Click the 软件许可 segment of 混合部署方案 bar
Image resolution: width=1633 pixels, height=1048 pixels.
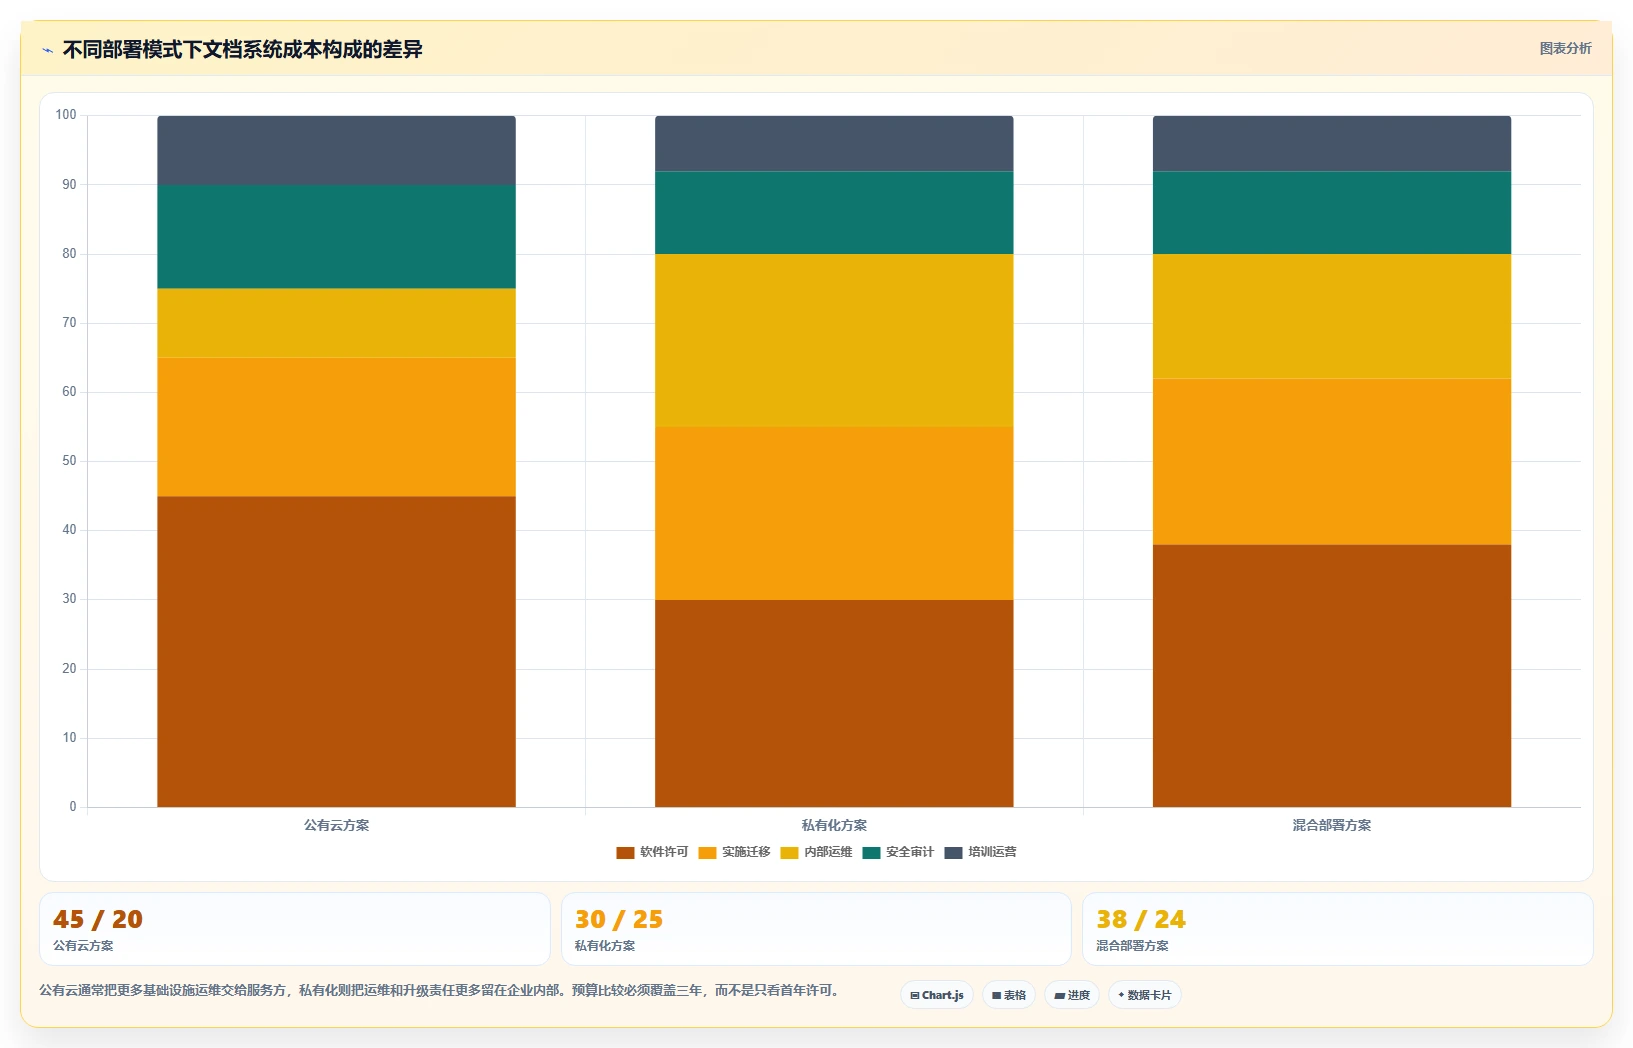tap(1332, 676)
